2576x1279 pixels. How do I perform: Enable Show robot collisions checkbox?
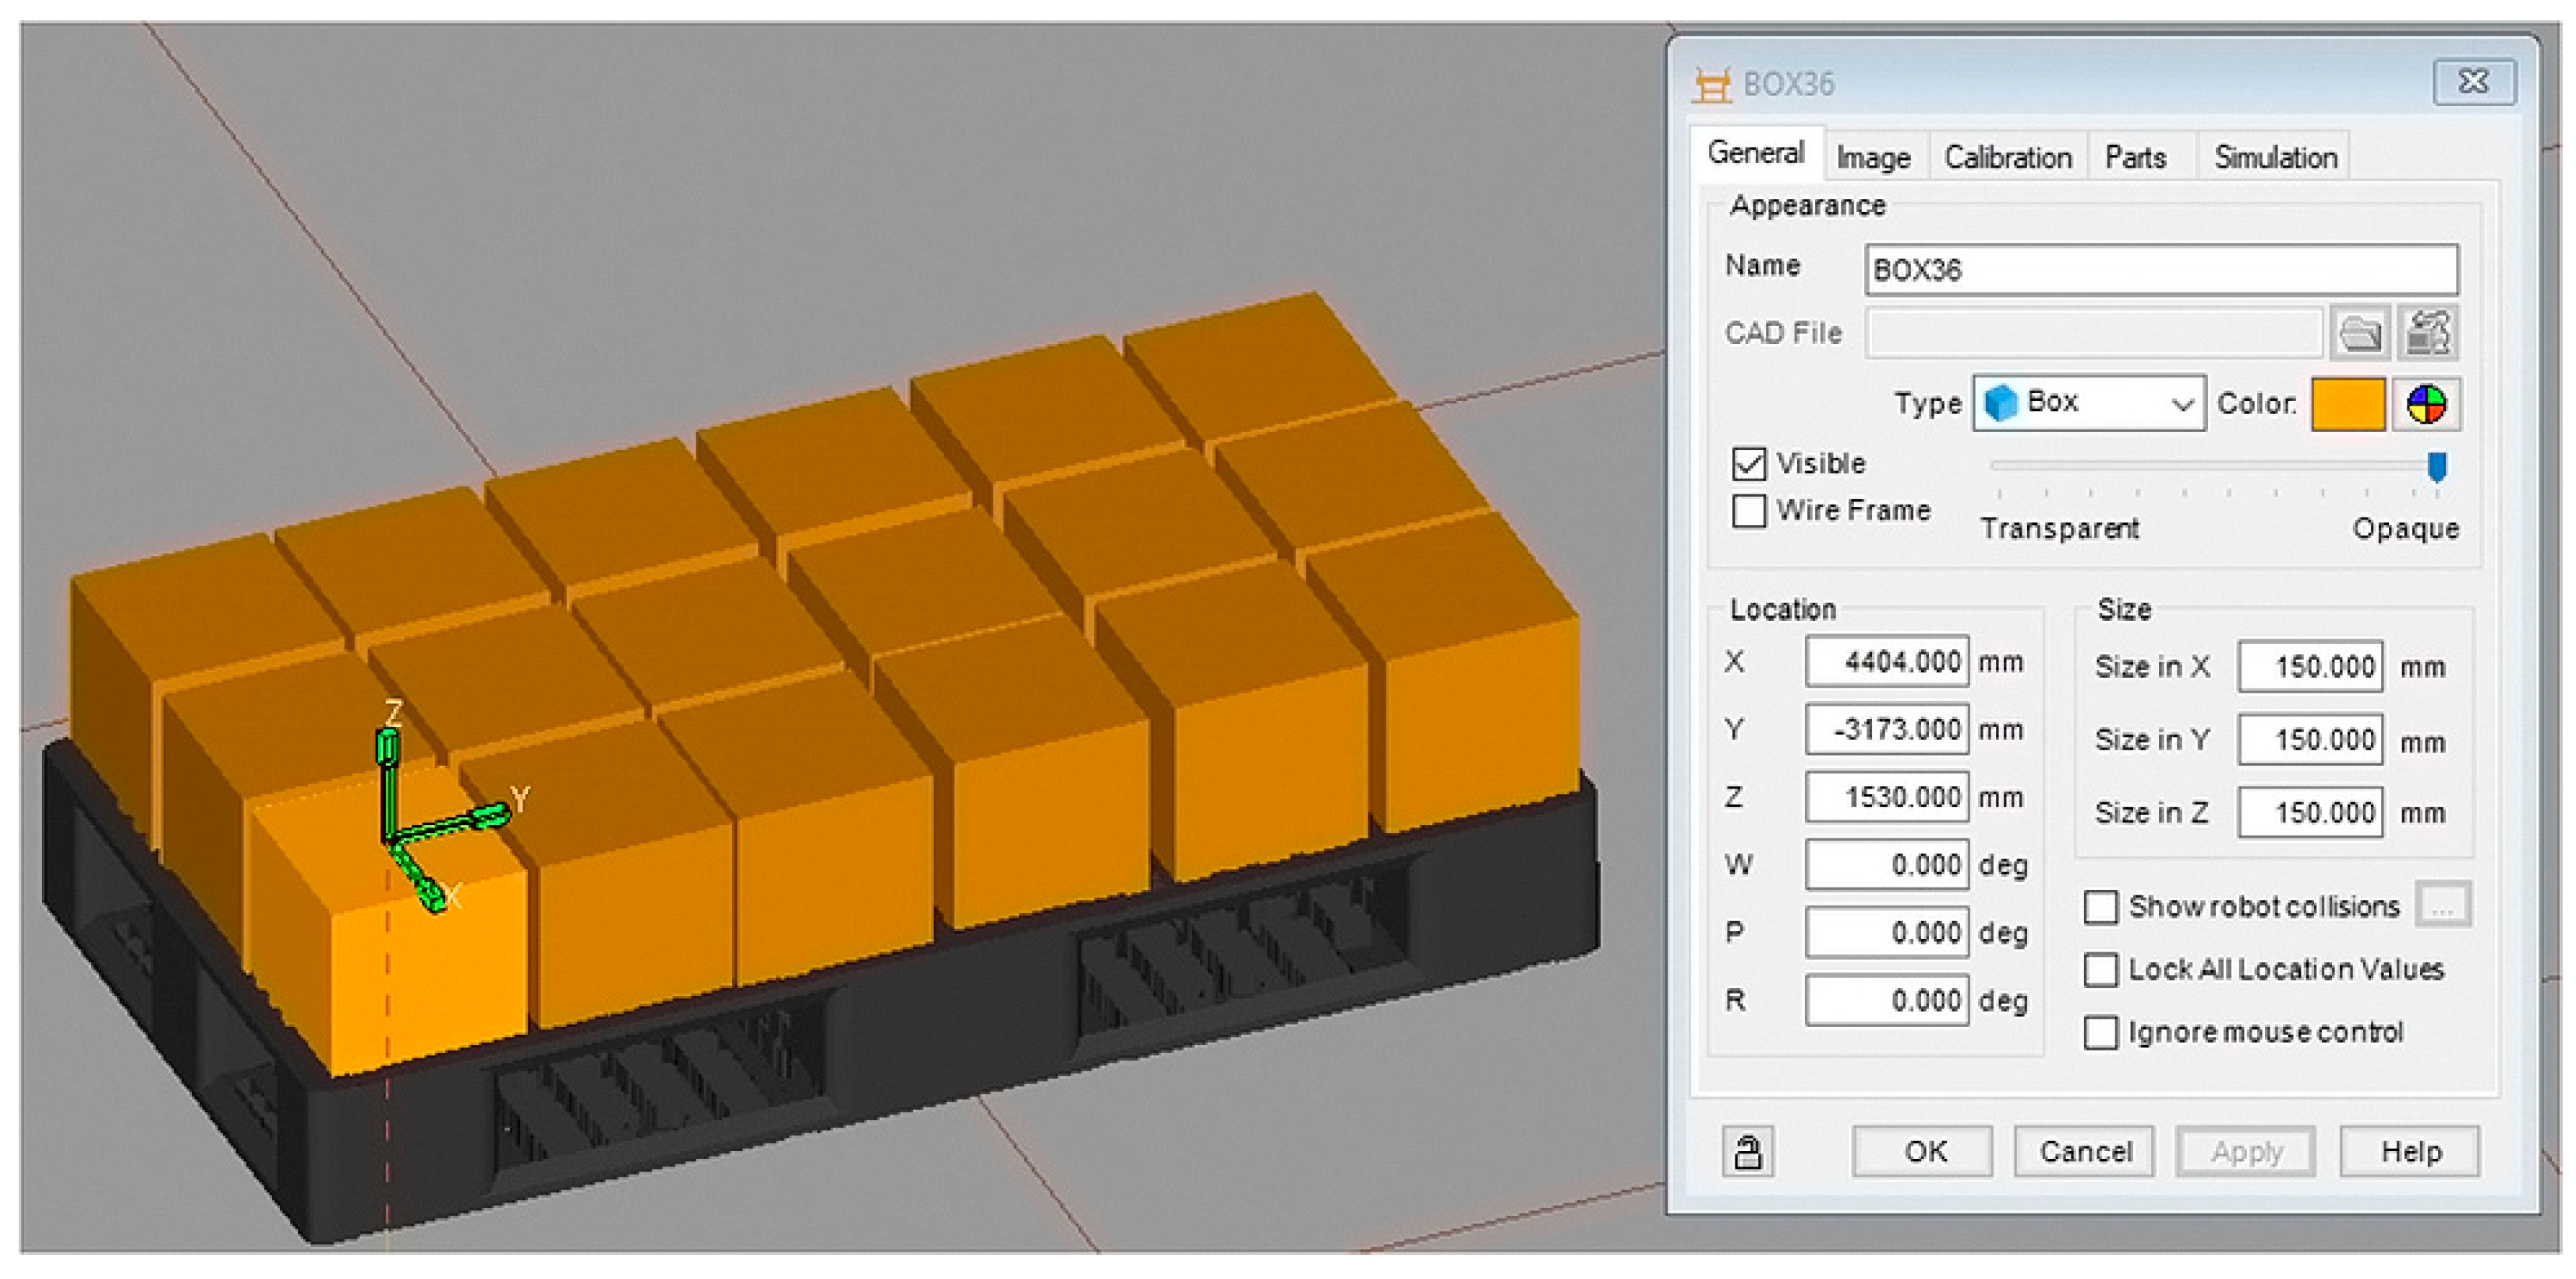2101,907
